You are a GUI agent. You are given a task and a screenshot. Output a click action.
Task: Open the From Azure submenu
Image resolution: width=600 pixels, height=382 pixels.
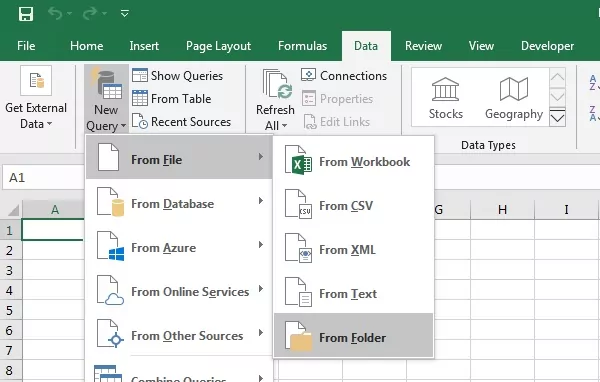point(179,246)
